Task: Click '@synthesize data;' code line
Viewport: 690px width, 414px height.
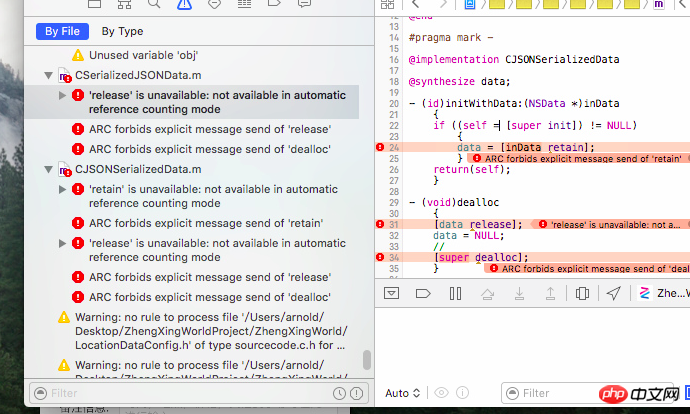Action: [459, 81]
